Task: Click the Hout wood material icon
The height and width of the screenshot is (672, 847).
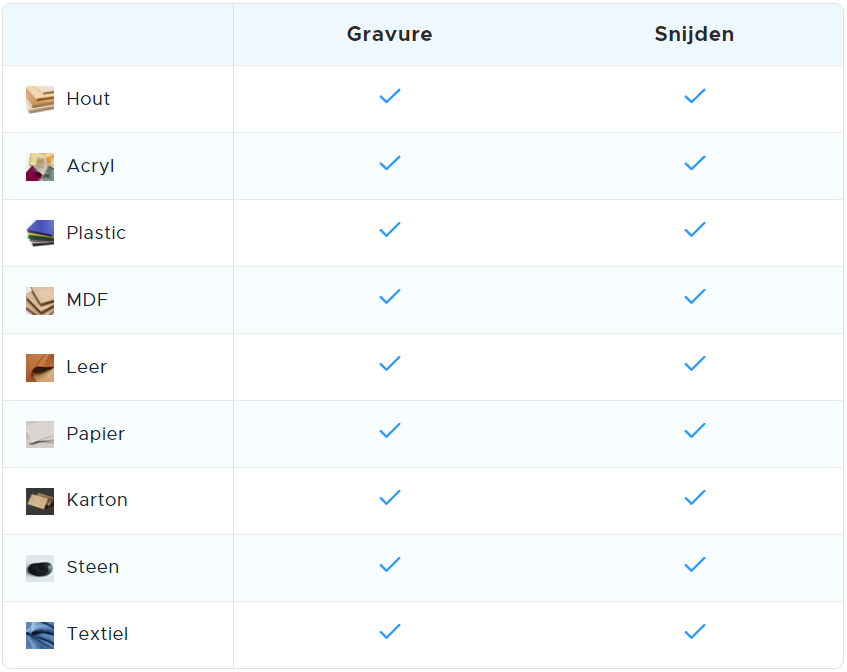Action: pos(40,99)
